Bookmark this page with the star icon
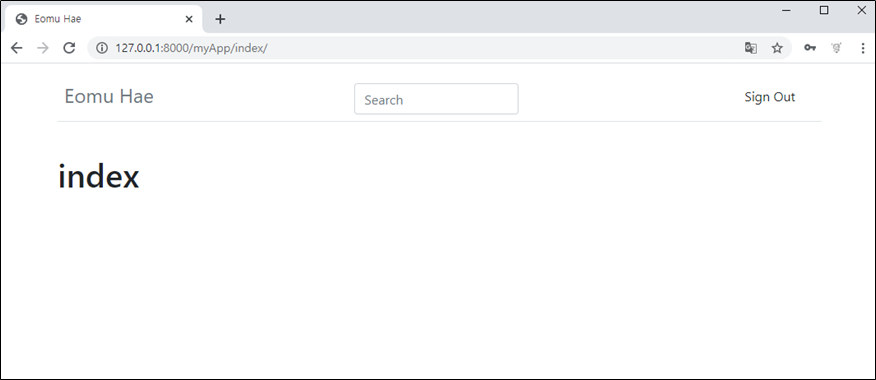The image size is (876, 380). pos(777,48)
